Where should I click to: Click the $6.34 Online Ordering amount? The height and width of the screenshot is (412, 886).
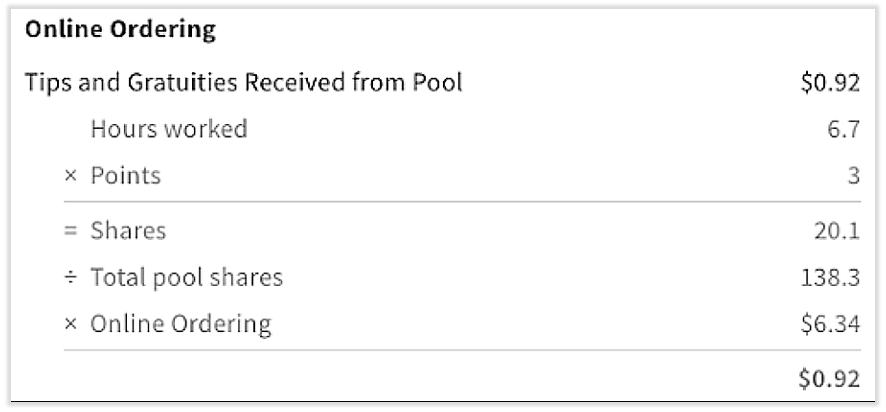830,325
